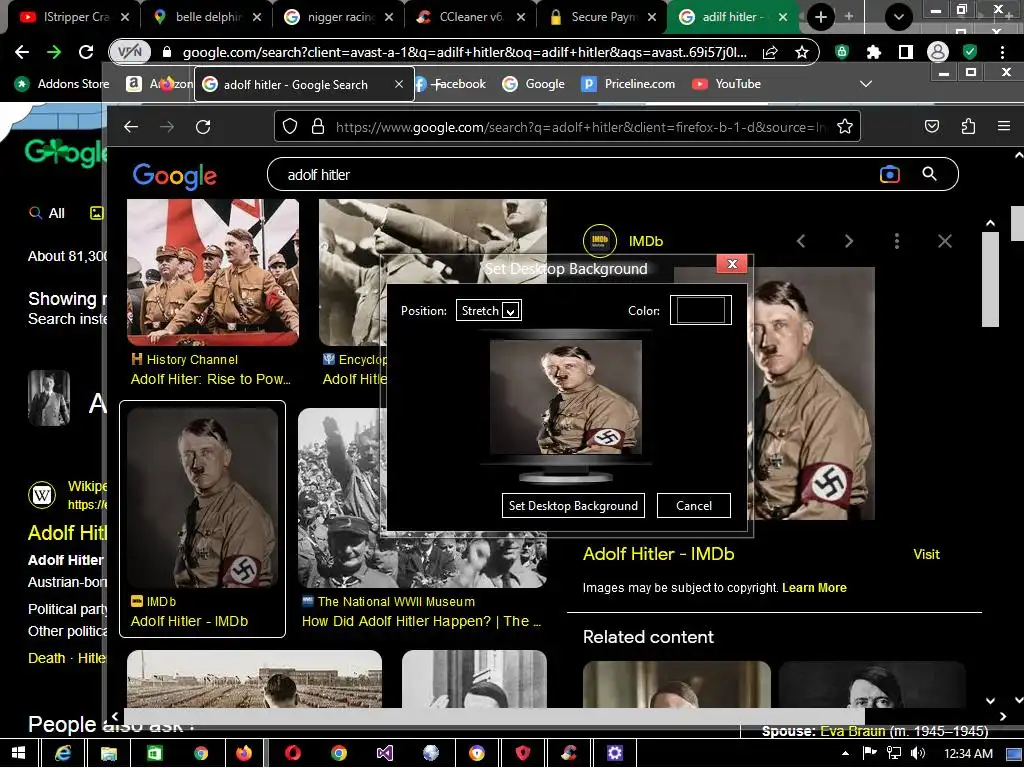This screenshot has height=768, width=1024.
Task: Reload the page in Firefox
Action: (203, 127)
